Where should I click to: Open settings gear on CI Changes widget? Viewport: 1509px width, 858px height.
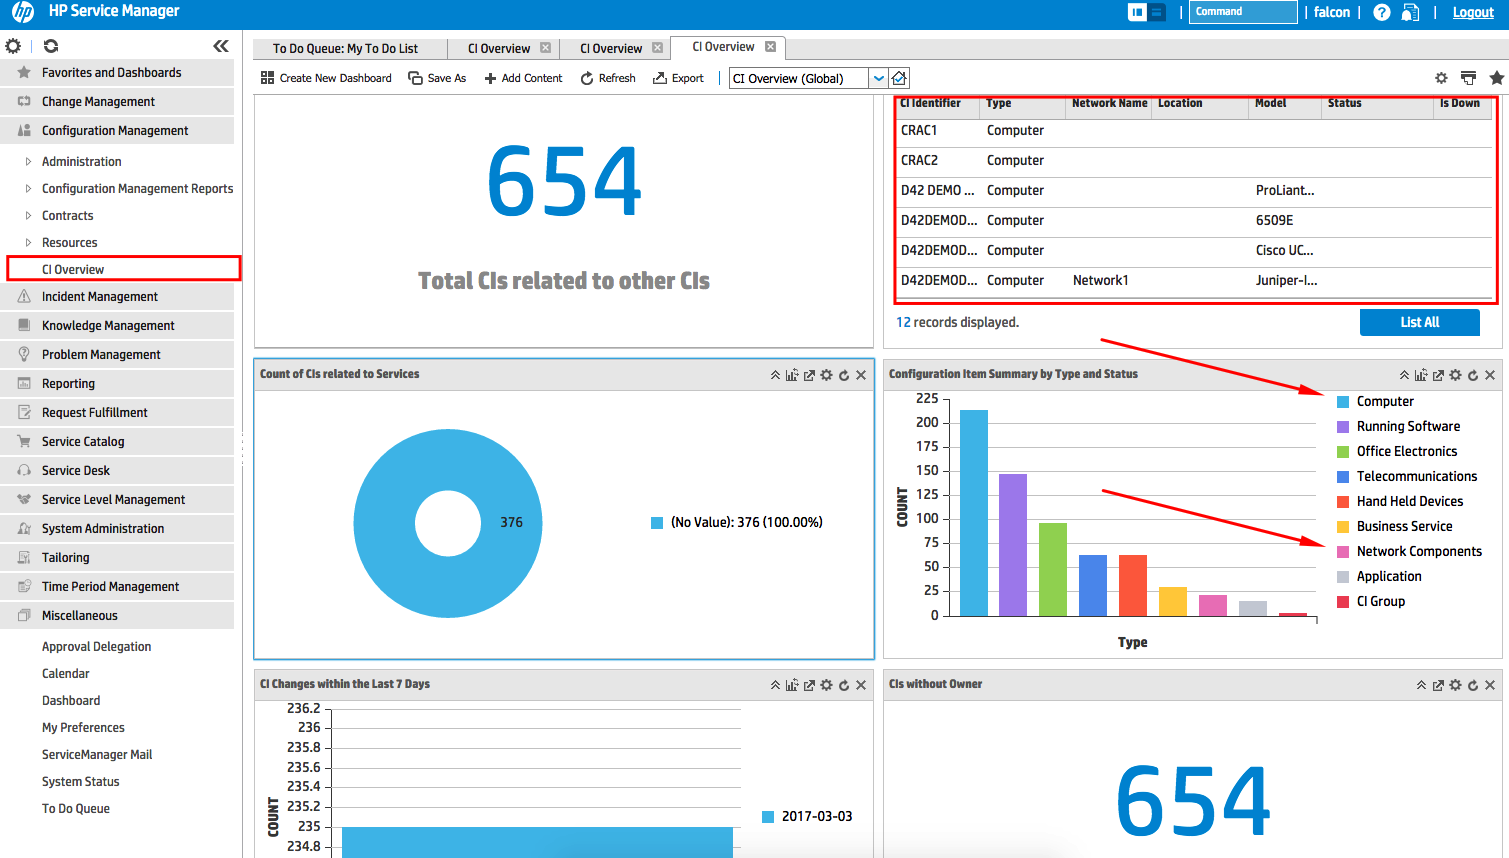826,685
